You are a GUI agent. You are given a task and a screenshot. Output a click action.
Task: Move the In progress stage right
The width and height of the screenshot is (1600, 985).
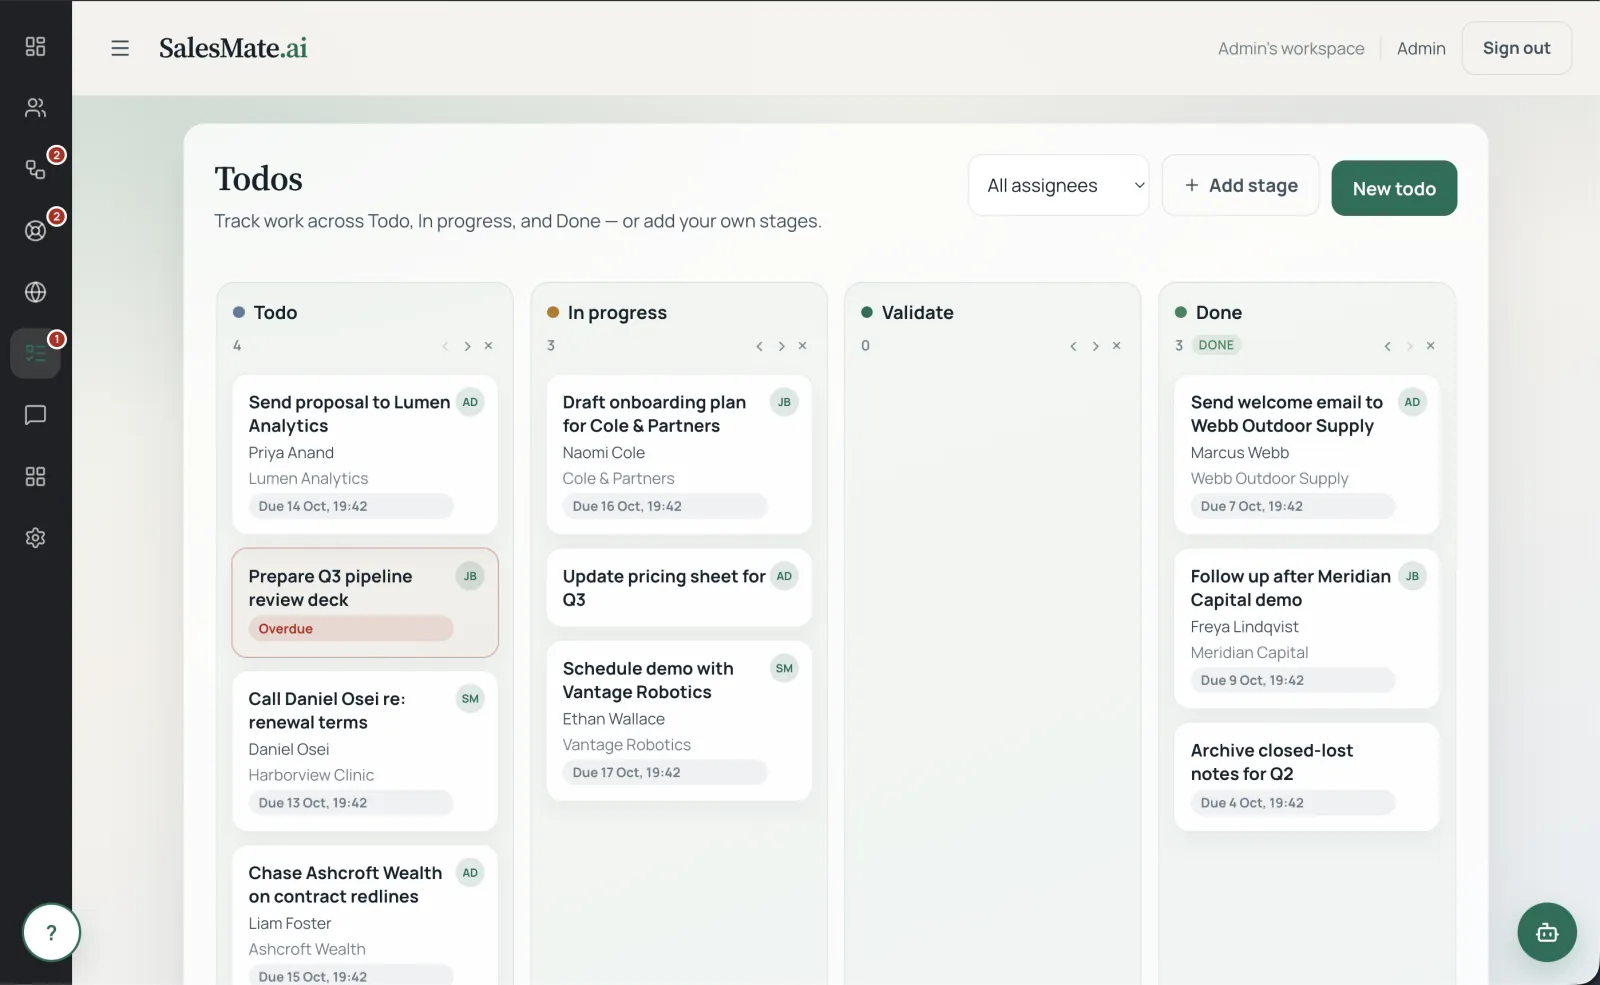[781, 346]
